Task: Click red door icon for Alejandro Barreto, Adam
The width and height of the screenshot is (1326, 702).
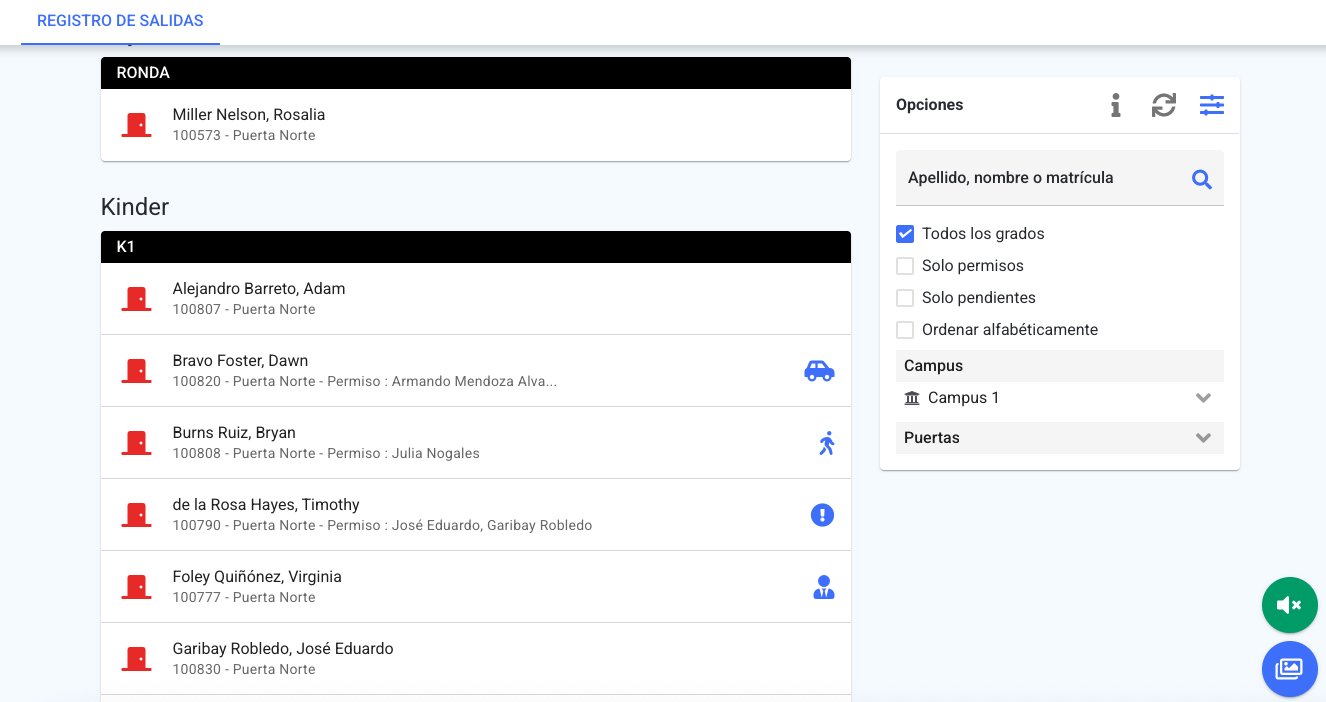Action: tap(136, 299)
